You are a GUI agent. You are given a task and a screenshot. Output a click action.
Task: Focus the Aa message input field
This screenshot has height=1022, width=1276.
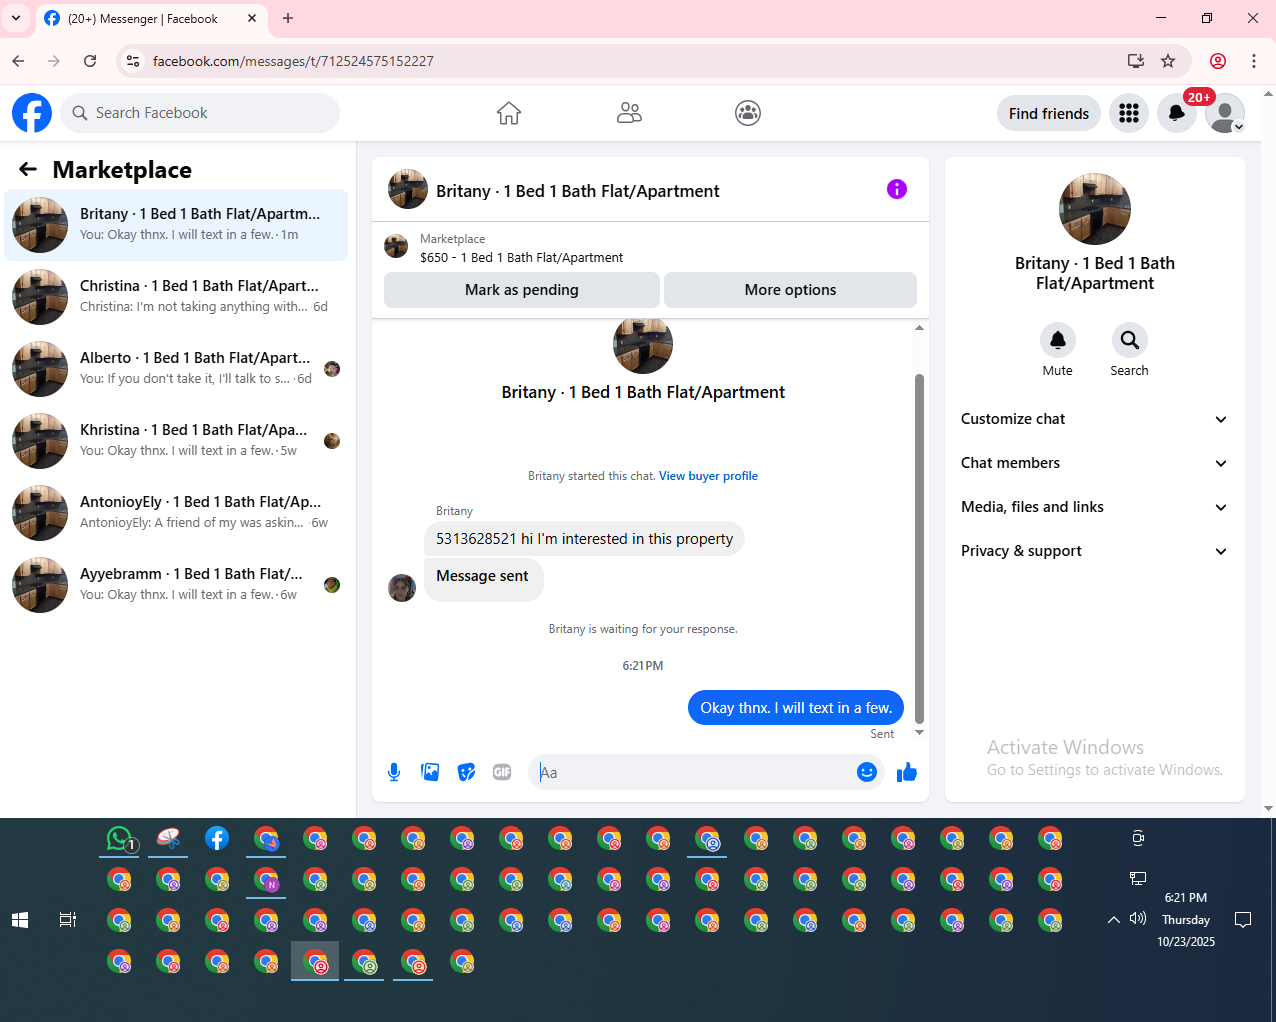(692, 772)
